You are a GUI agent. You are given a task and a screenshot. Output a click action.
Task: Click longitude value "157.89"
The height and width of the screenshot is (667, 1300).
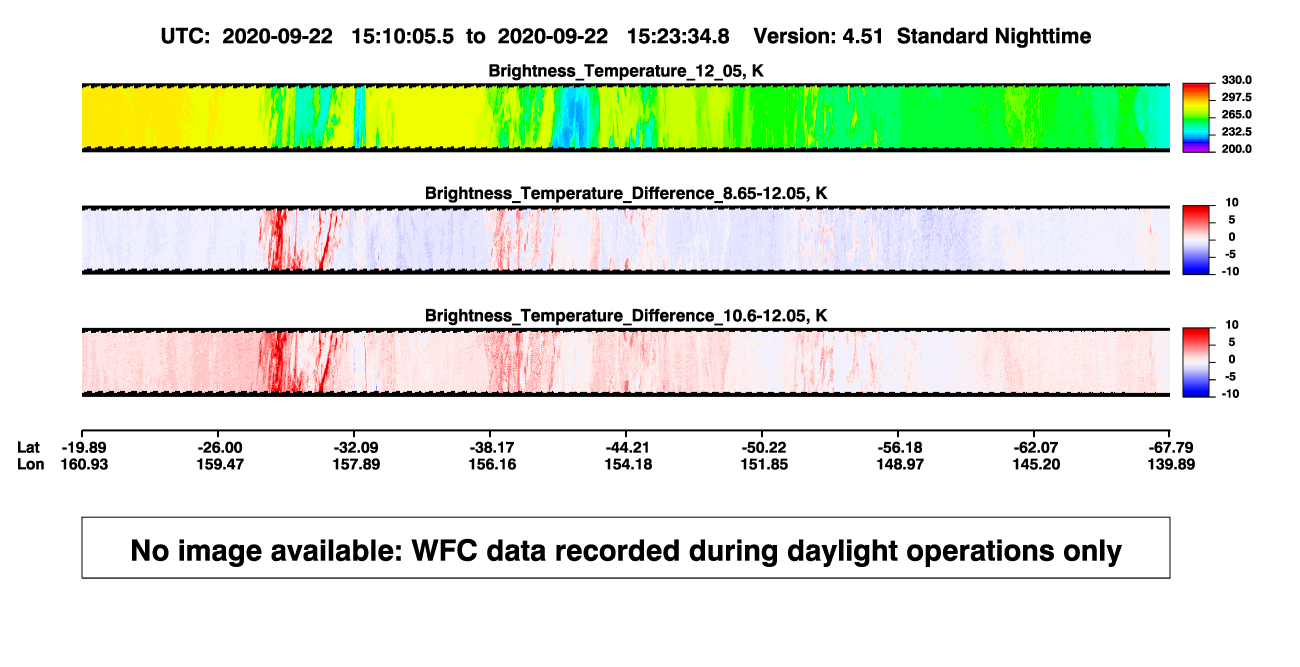pos(355,464)
